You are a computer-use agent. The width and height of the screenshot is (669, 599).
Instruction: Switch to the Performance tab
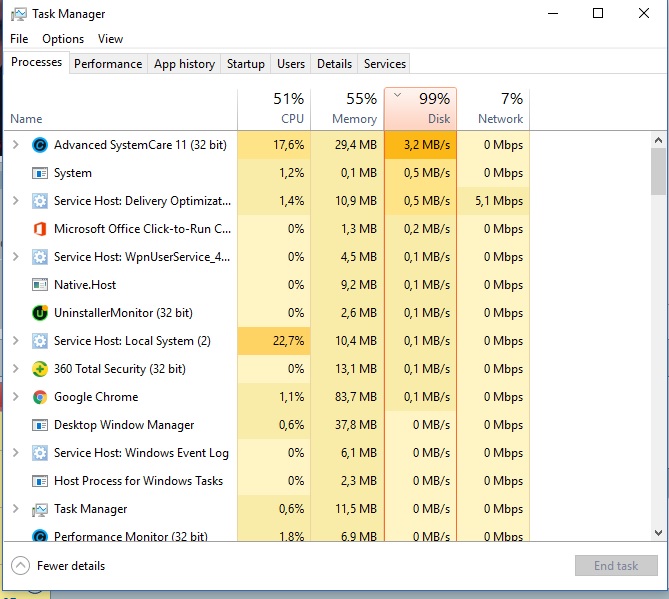108,64
